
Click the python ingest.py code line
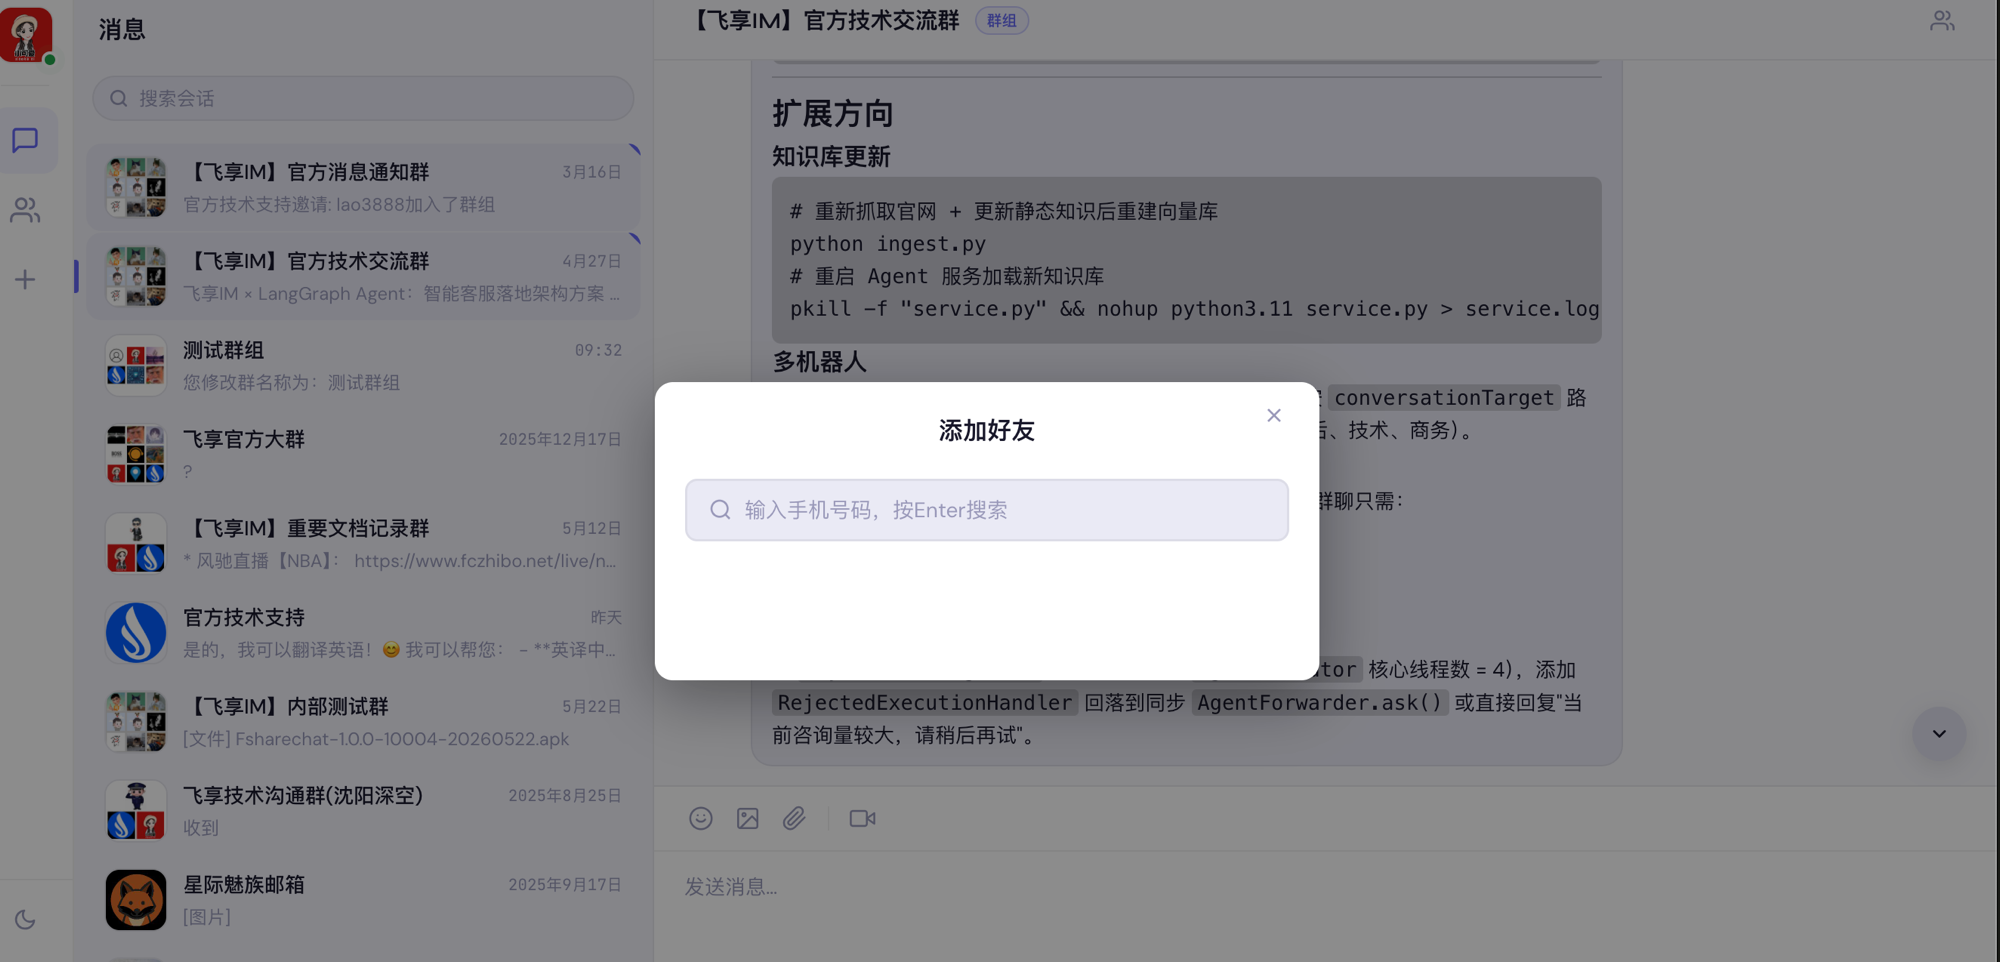pyautogui.click(x=888, y=244)
